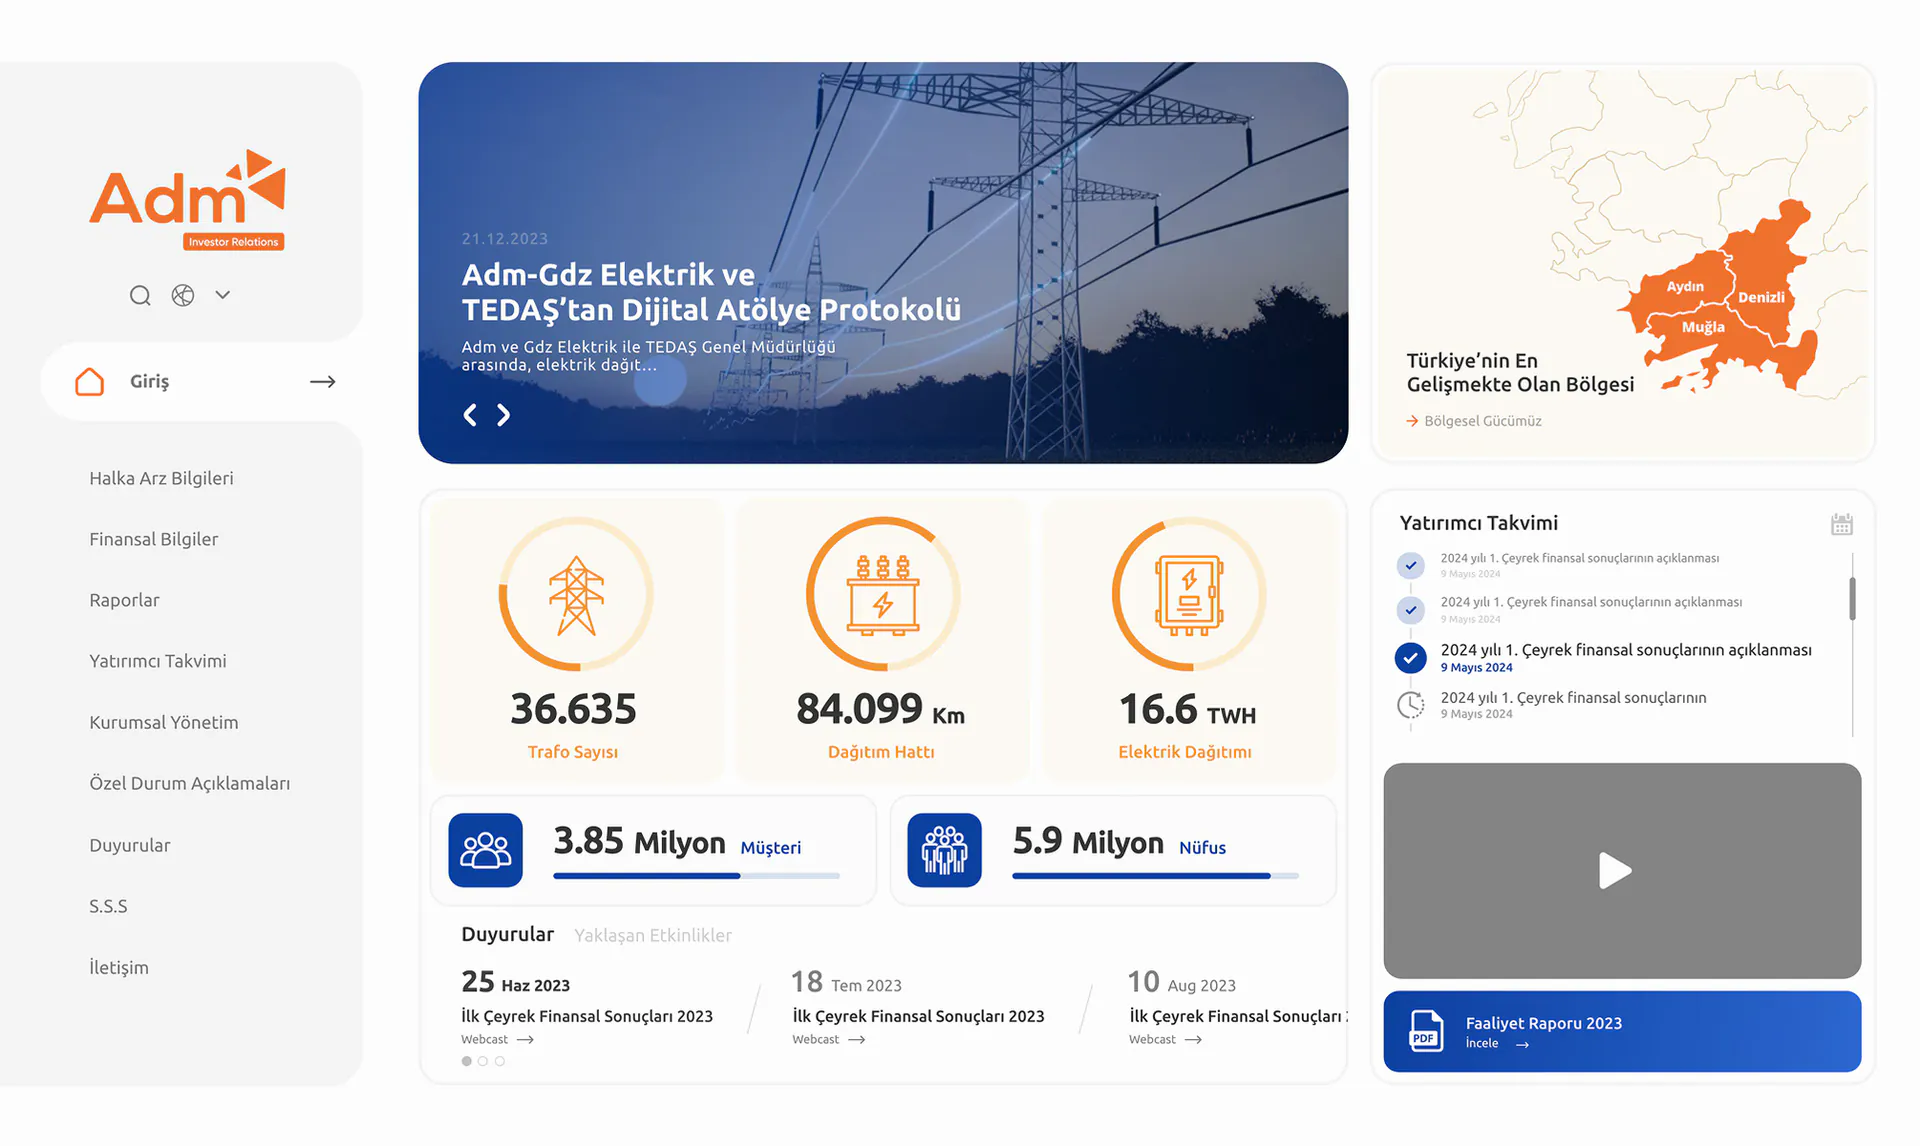Click the transmission tower Trafo Sayısı icon
Image resolution: width=1920 pixels, height=1146 pixels.
coord(576,596)
